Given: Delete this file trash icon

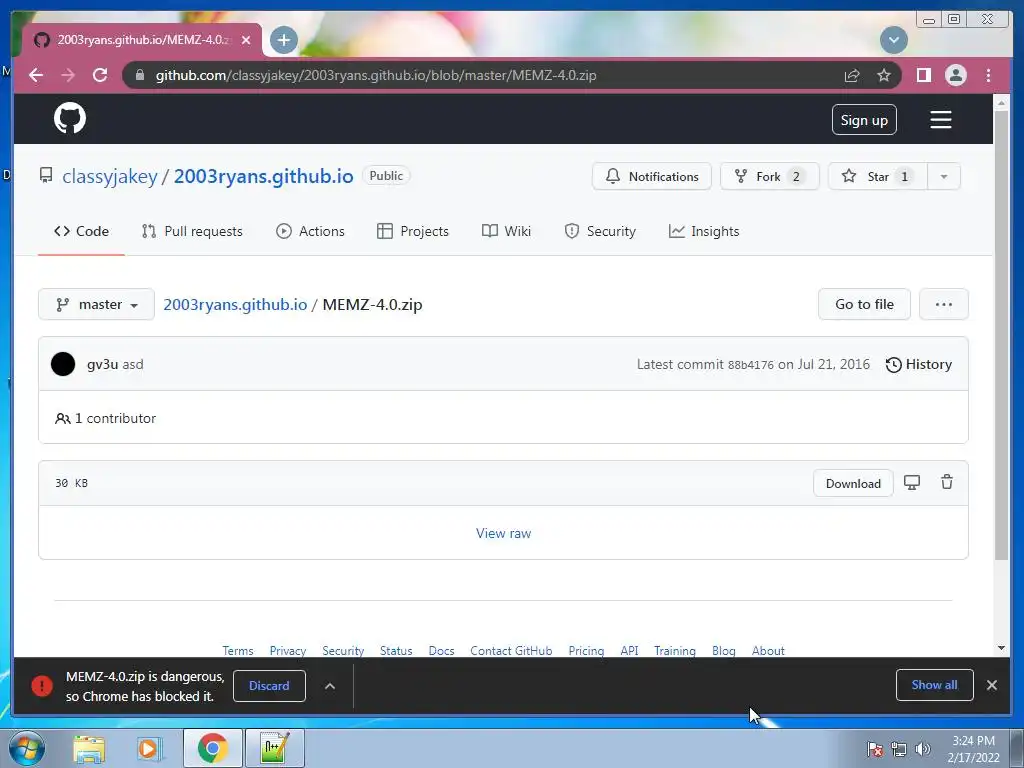Looking at the screenshot, I should point(946,482).
